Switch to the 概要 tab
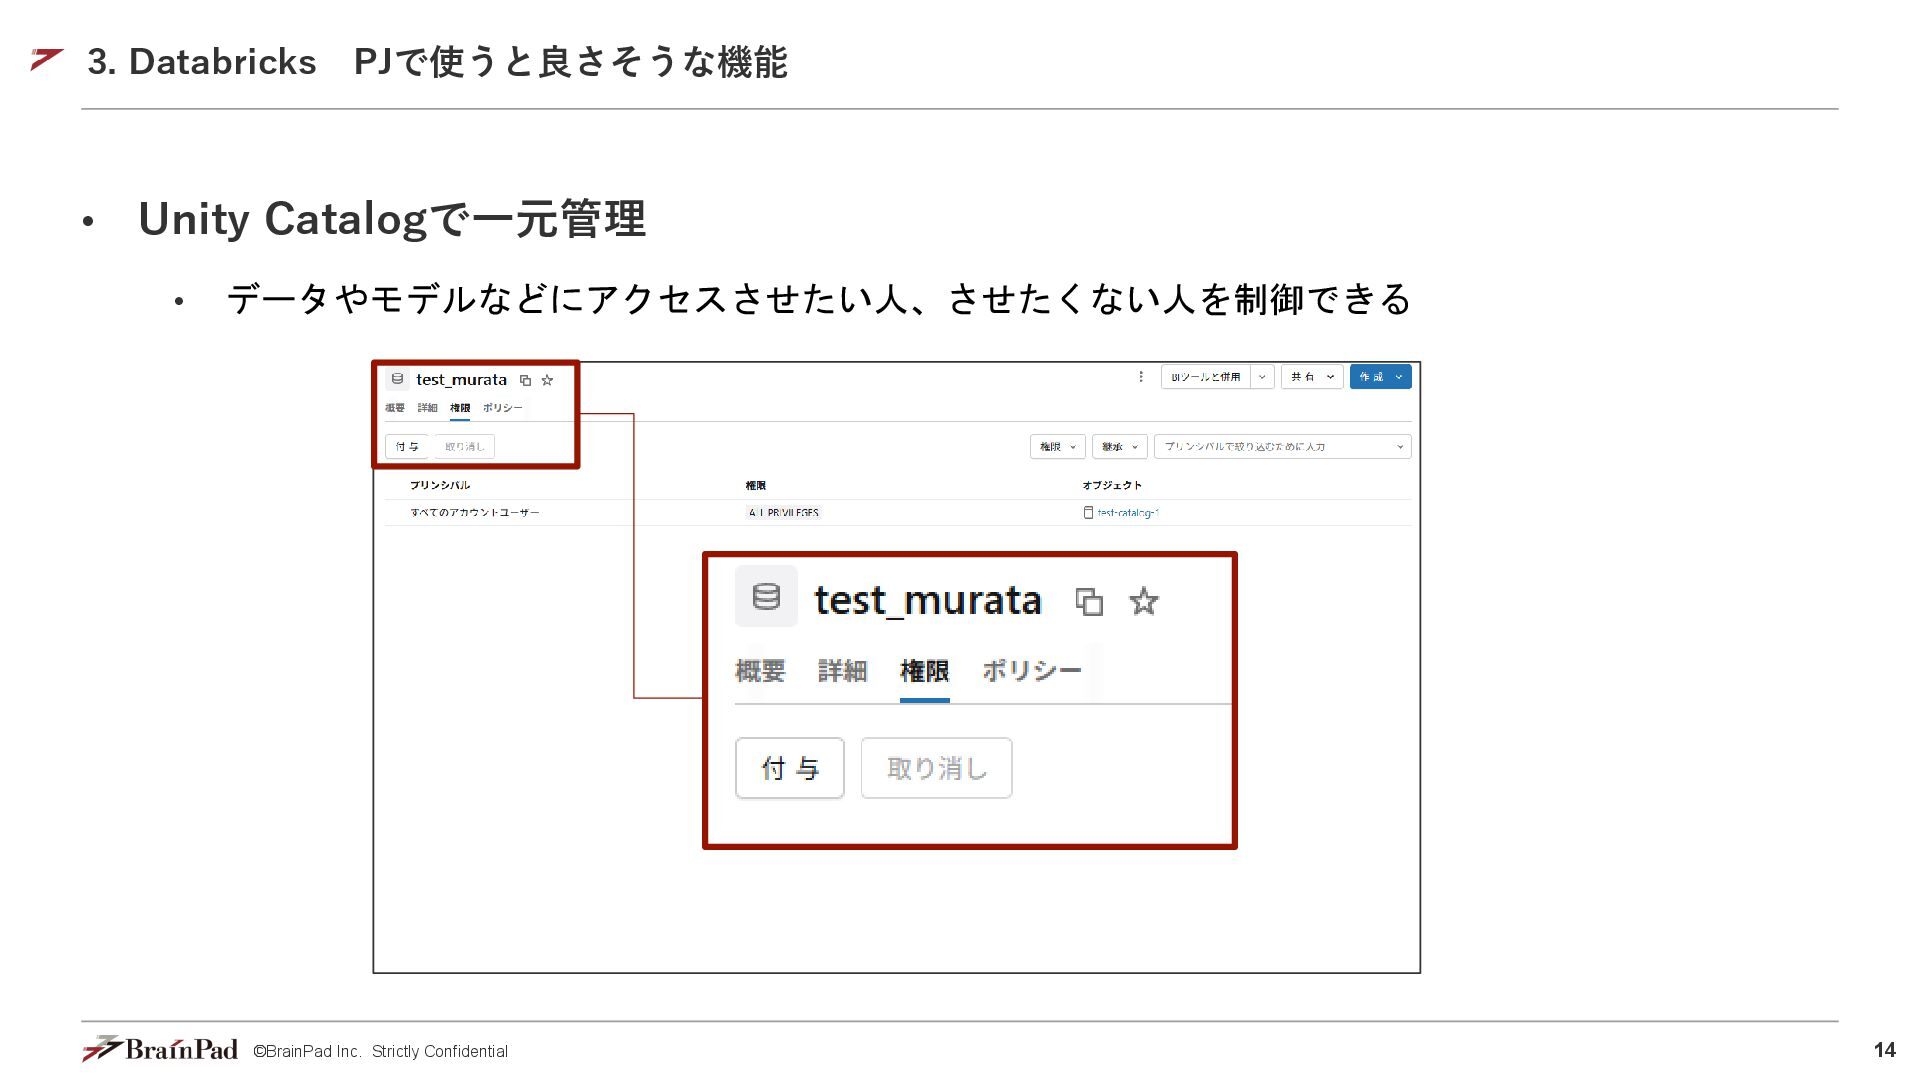The width and height of the screenshot is (1920, 1080). pyautogui.click(x=395, y=408)
